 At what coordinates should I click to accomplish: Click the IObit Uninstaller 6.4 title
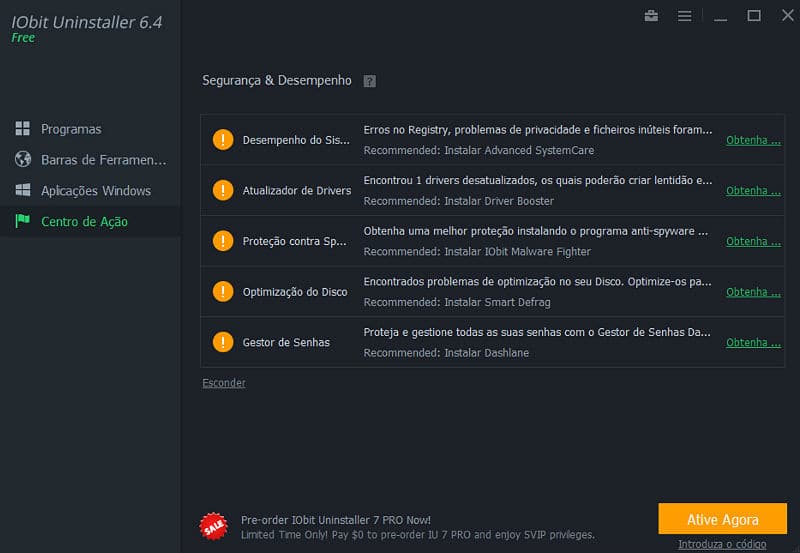[x=87, y=22]
